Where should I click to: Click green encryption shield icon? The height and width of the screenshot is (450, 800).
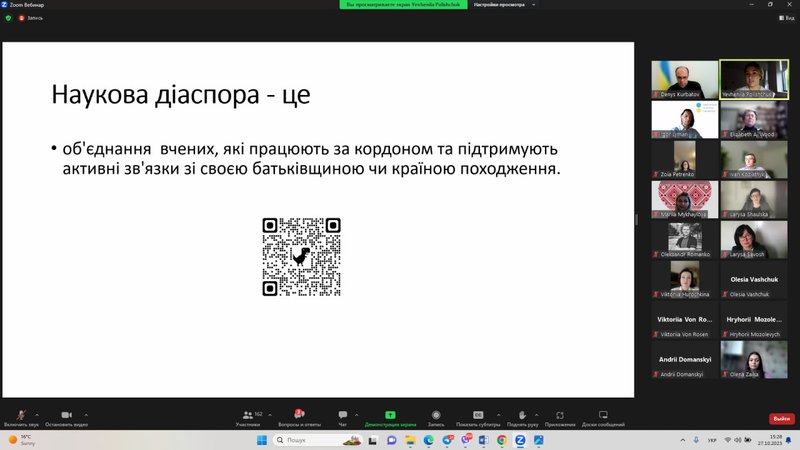[x=8, y=18]
